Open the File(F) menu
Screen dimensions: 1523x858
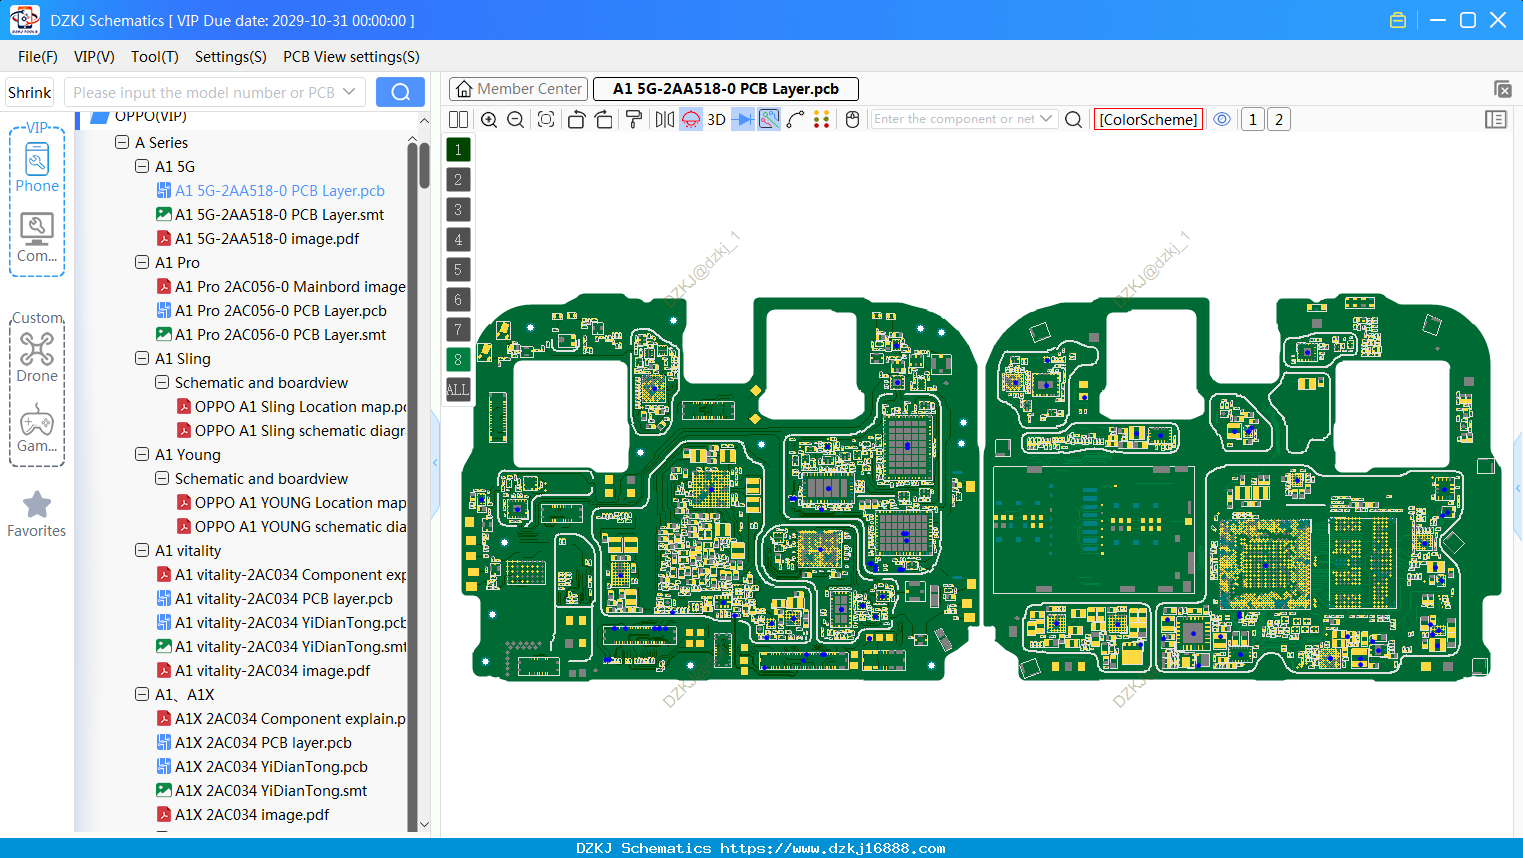[38, 57]
